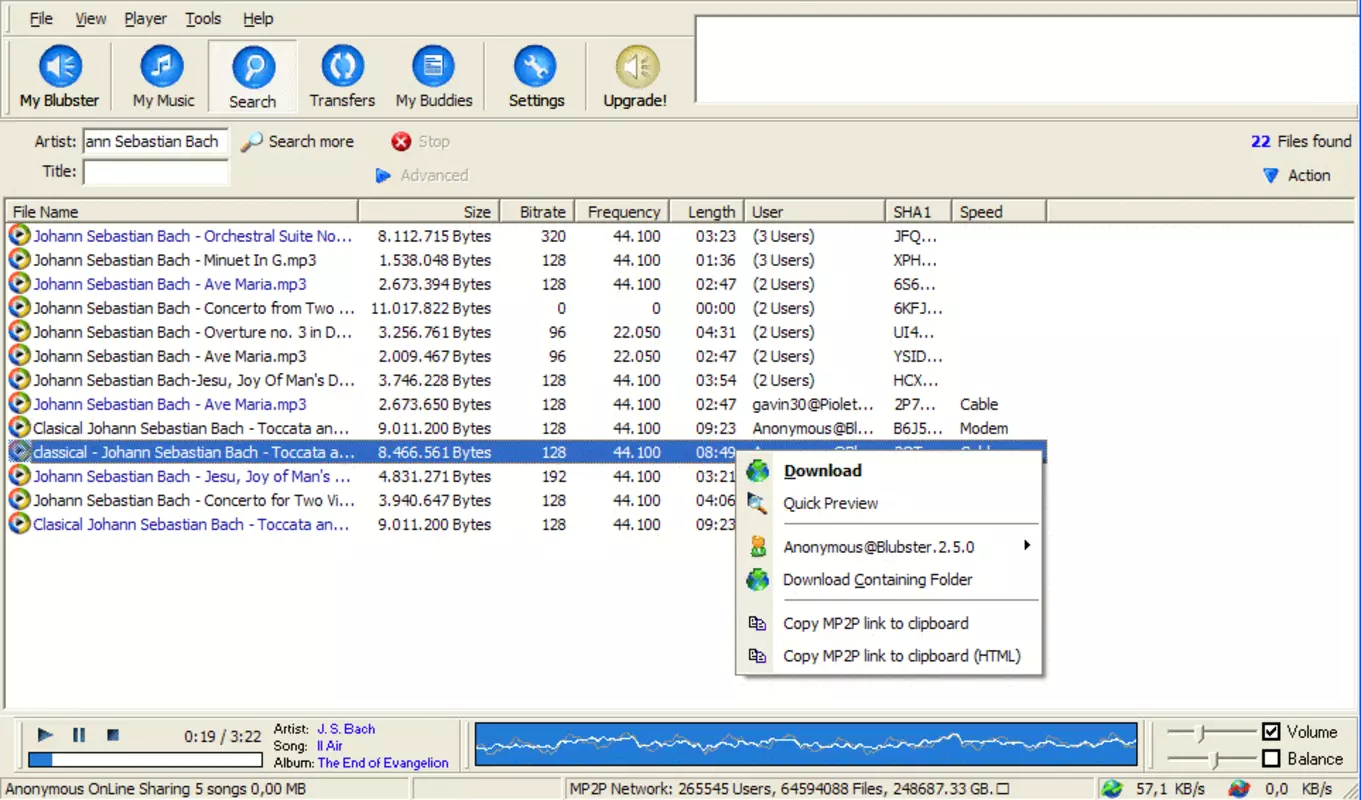Expand the Anonymous@Blubster.2.5.0 submenu
This screenshot has height=800, width=1361.
pos(890,547)
